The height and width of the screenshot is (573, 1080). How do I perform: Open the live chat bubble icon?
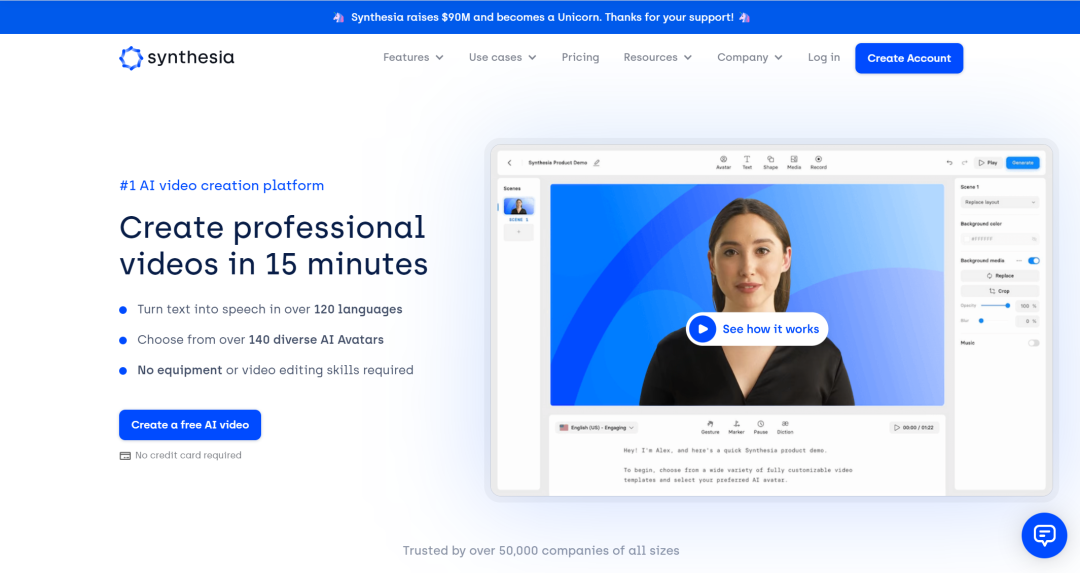(x=1044, y=535)
